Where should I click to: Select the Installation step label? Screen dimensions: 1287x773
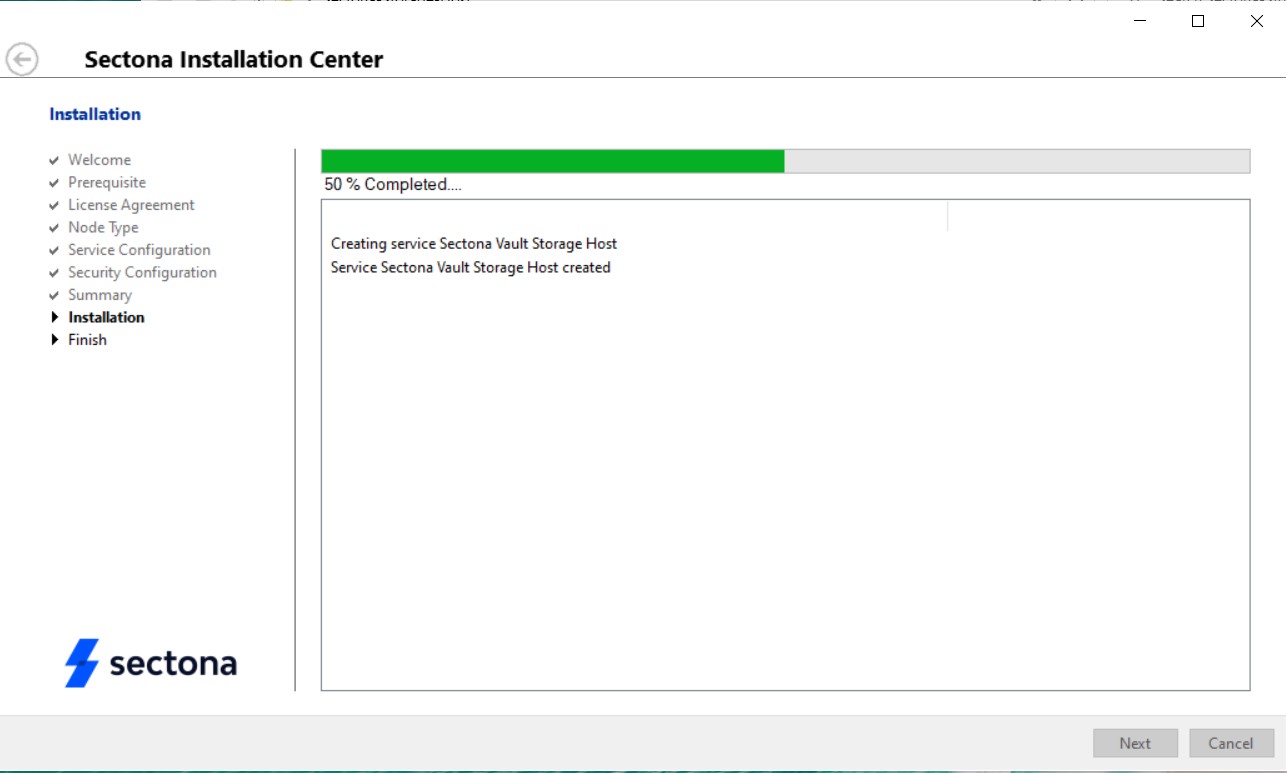[x=106, y=317]
